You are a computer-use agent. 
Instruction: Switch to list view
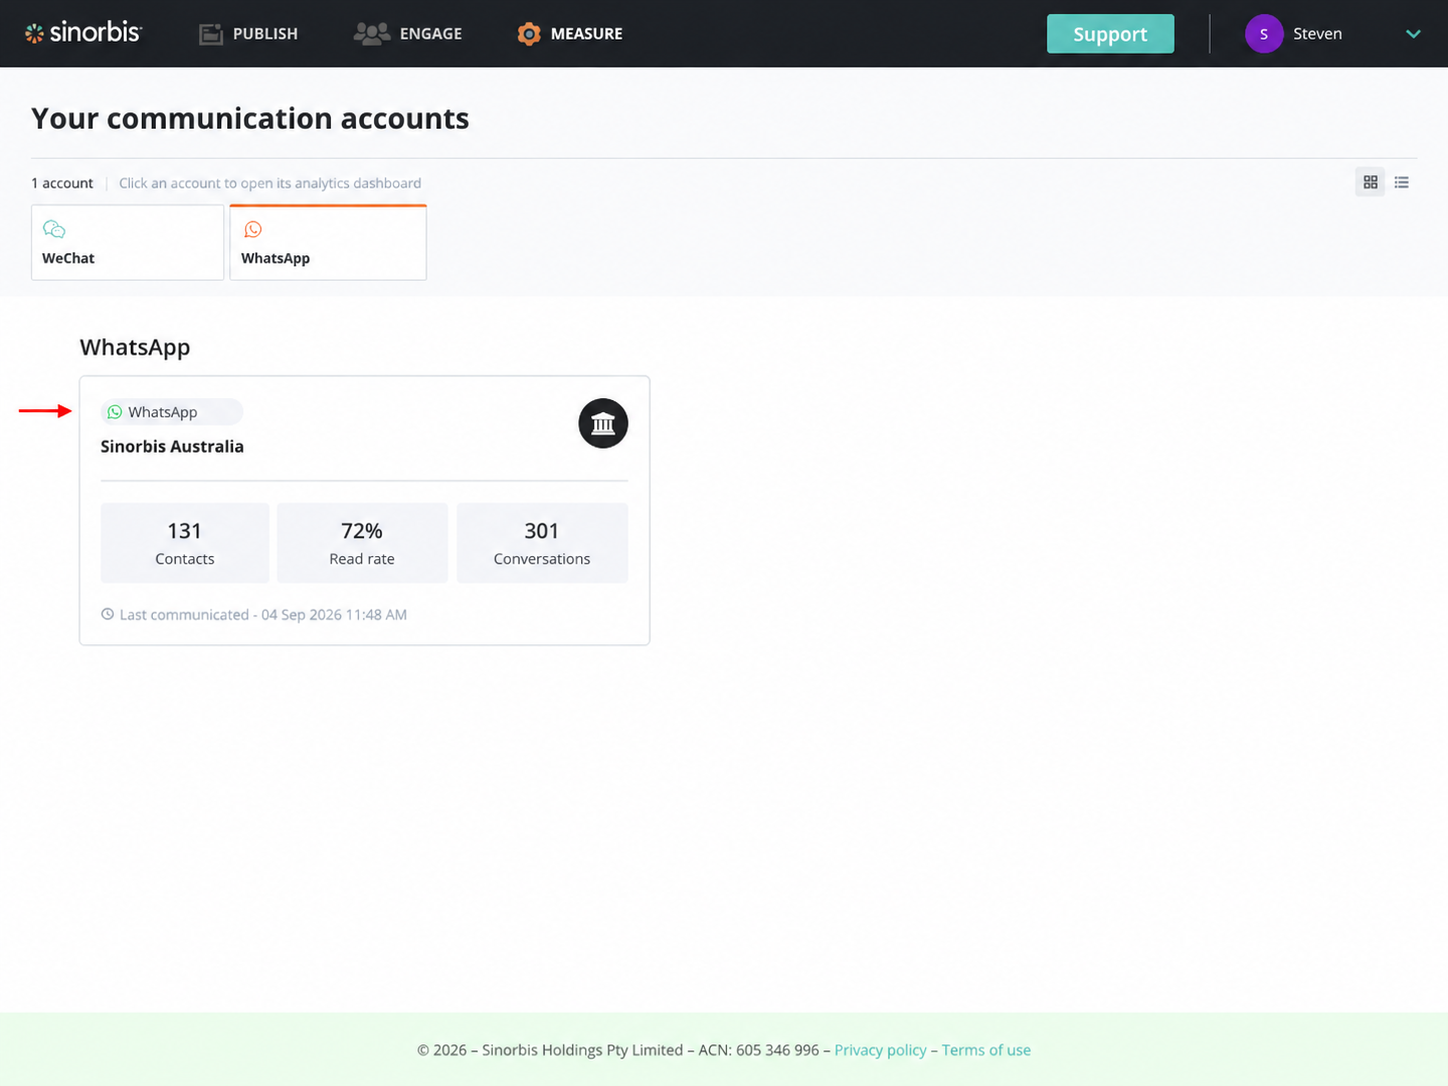(x=1402, y=182)
